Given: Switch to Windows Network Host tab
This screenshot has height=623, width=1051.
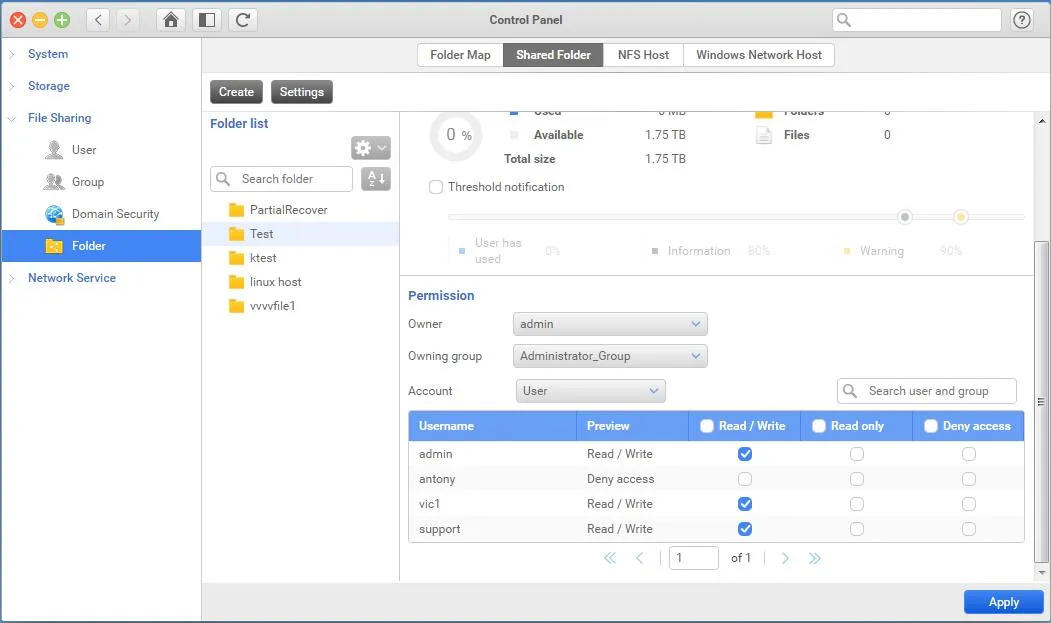Looking at the screenshot, I should coord(759,55).
